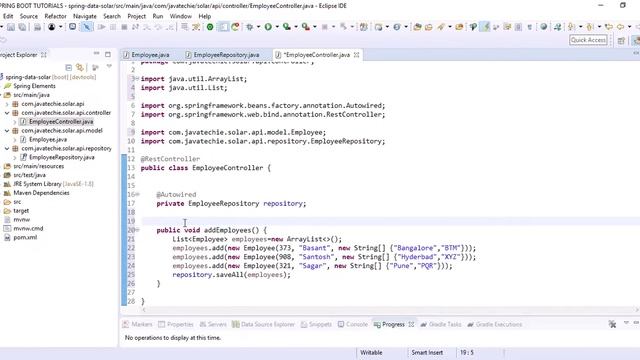This screenshot has width=640, height=360.
Task: Click the New Java Class icon
Action: (397, 27)
